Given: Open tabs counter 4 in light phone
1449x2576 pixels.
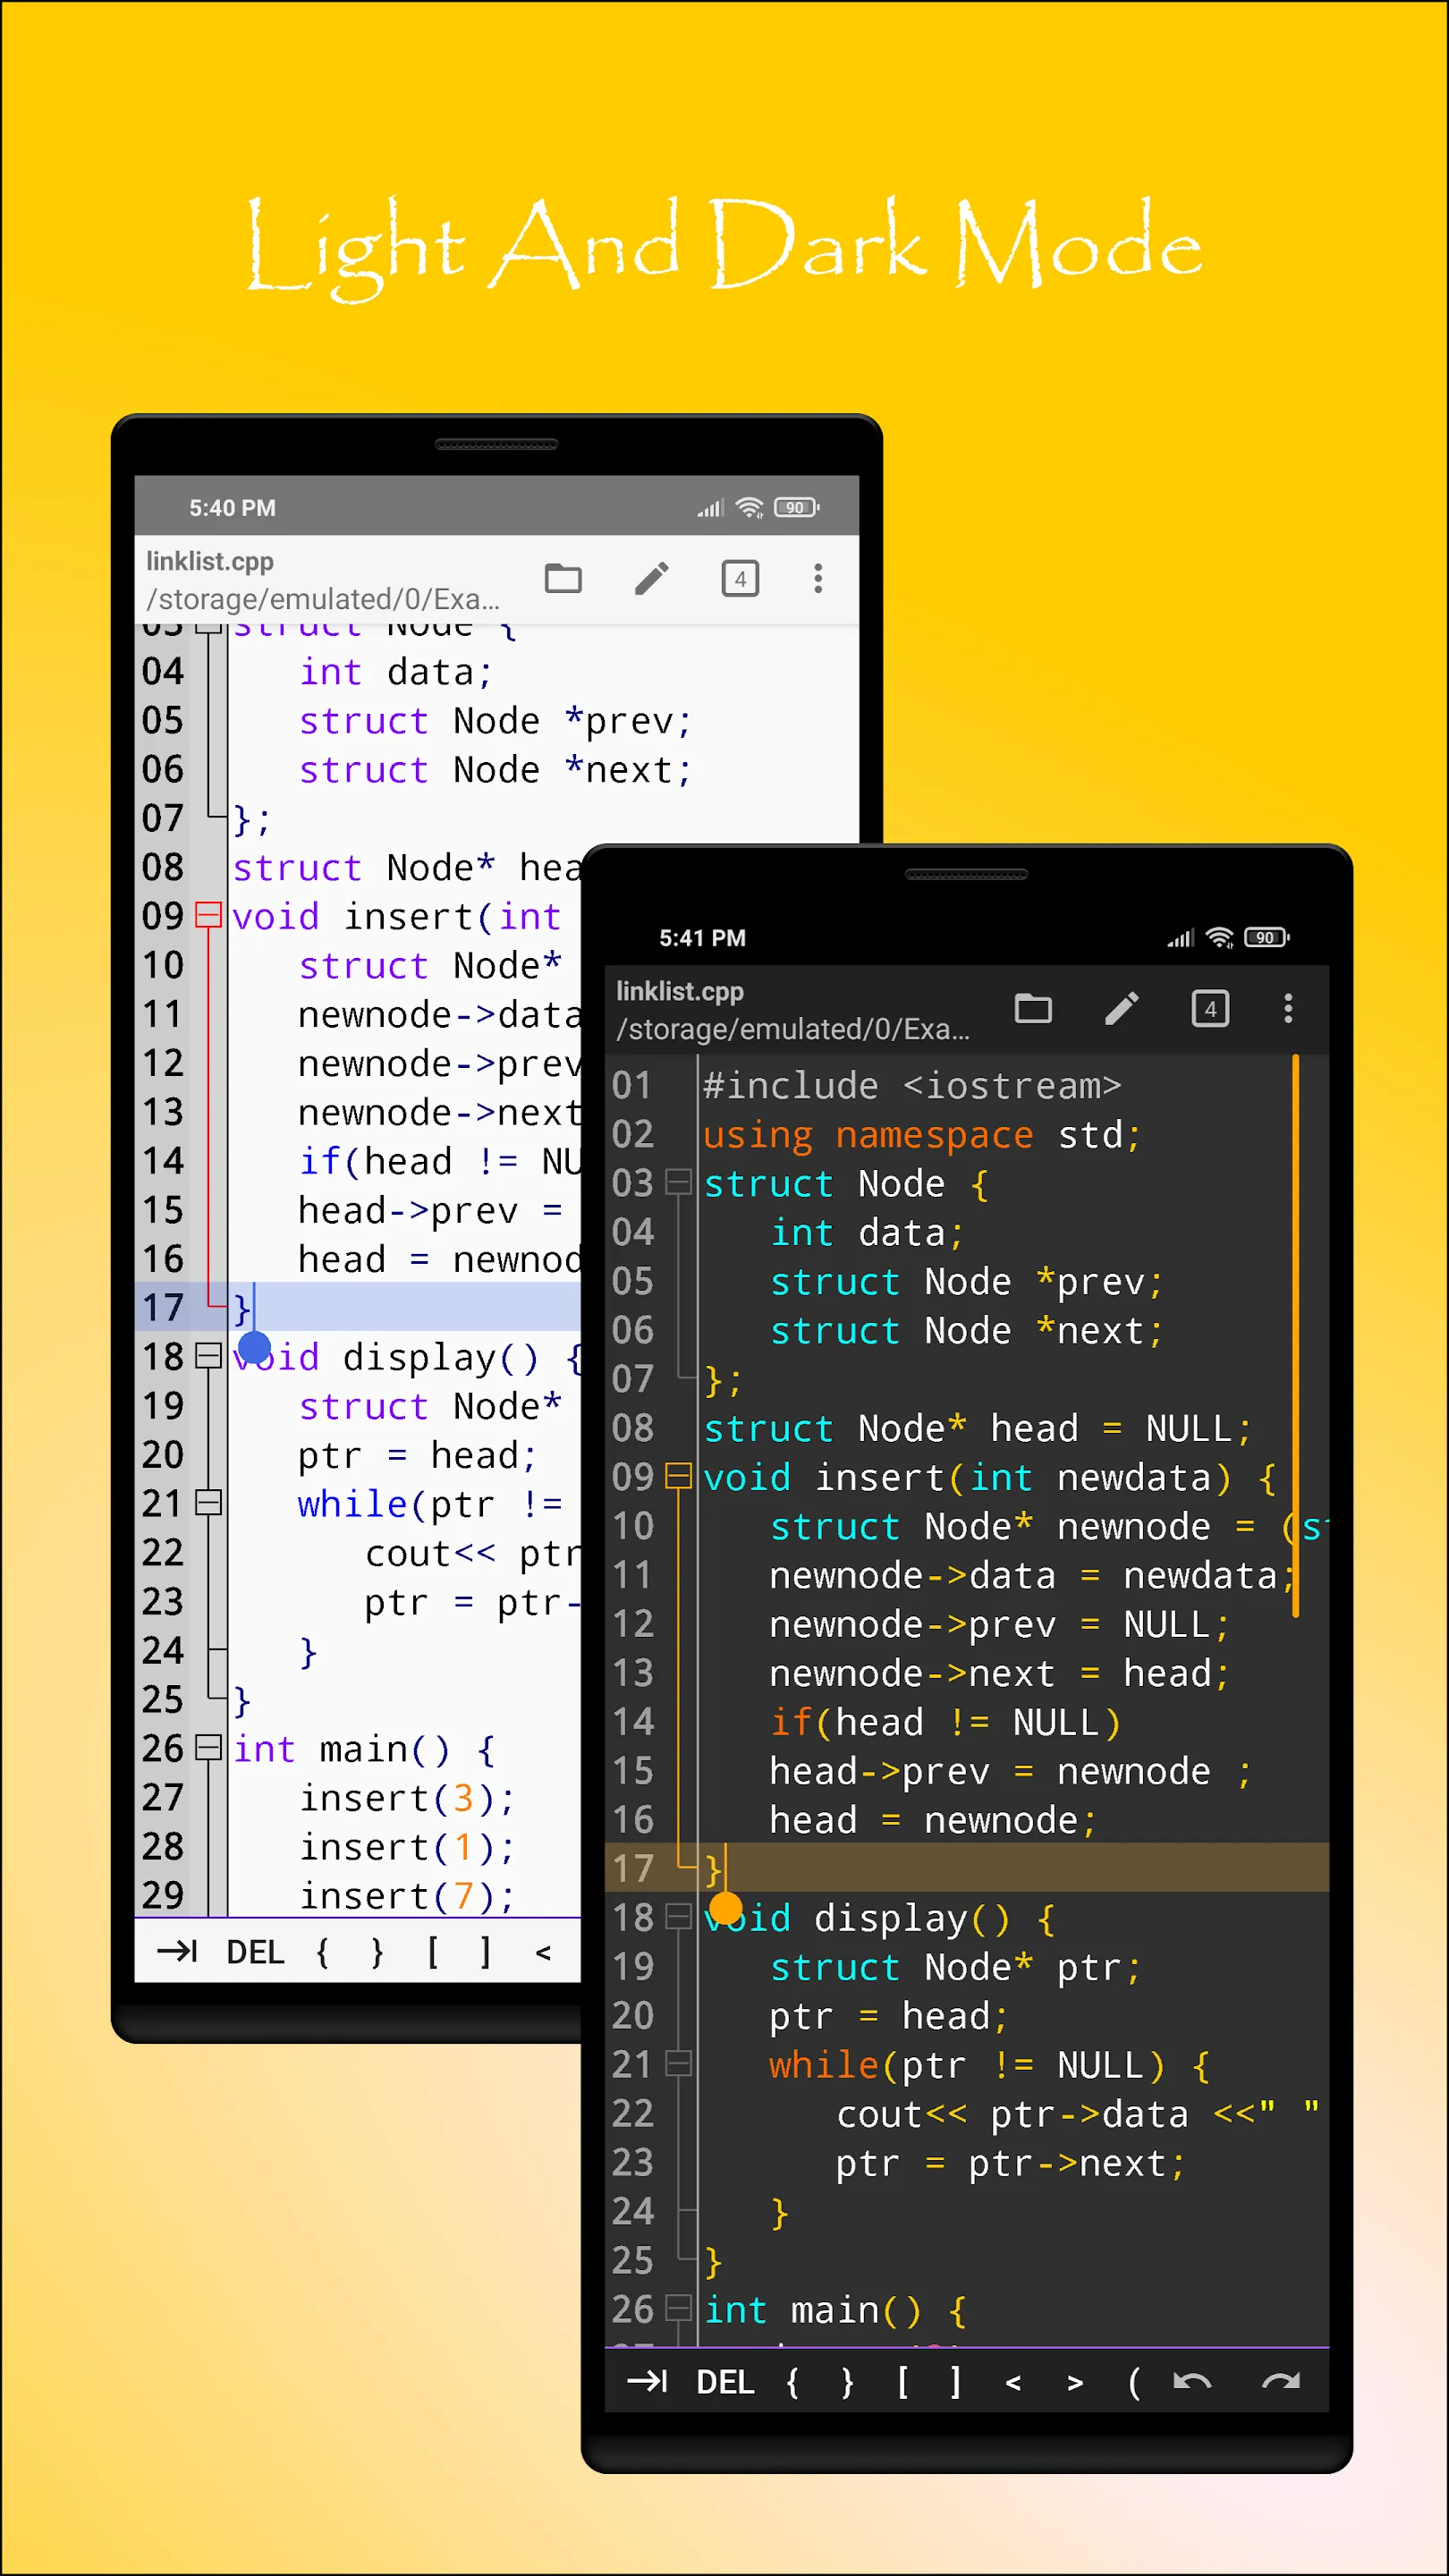Looking at the screenshot, I should click(740, 578).
